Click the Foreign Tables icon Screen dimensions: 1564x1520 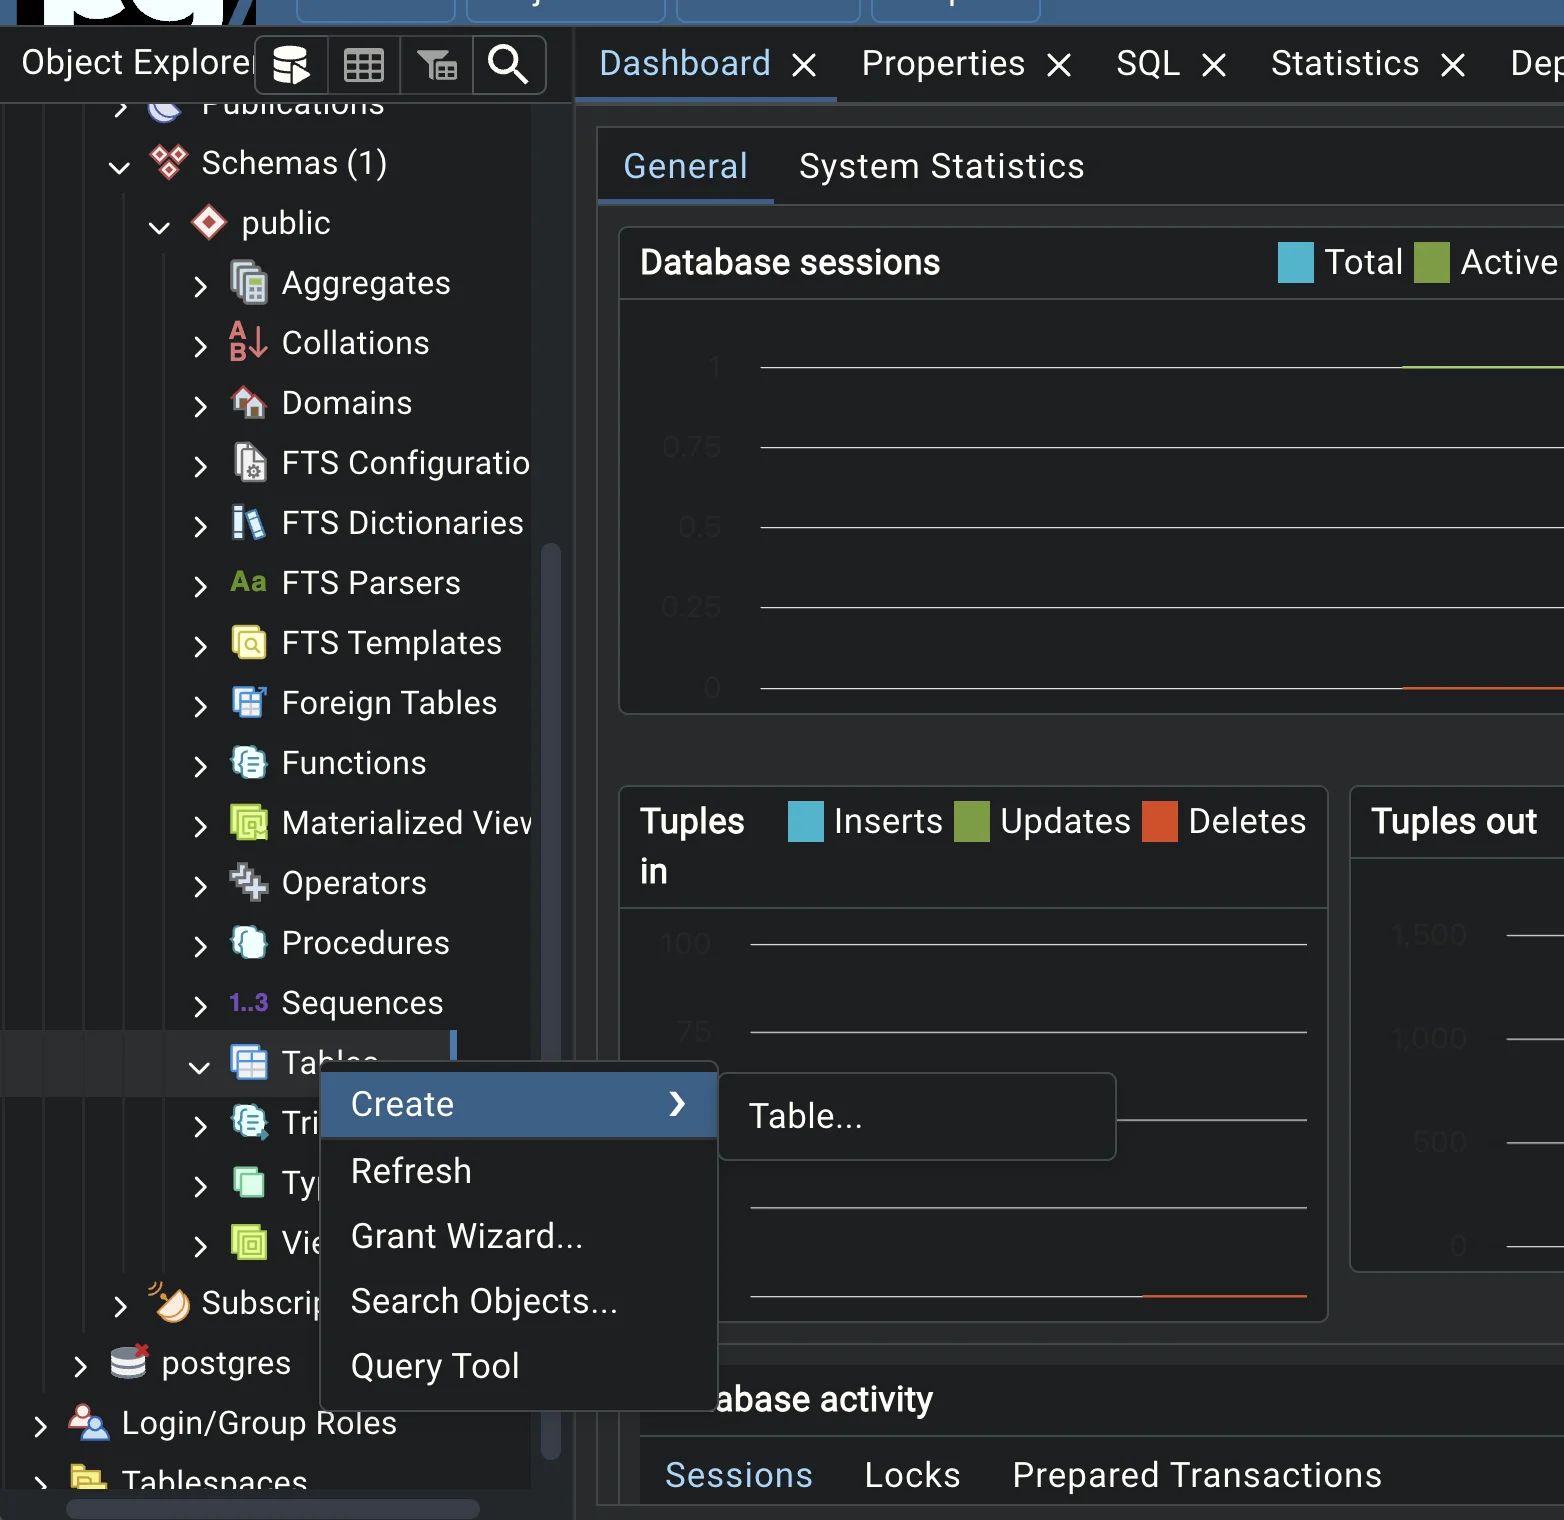(249, 702)
